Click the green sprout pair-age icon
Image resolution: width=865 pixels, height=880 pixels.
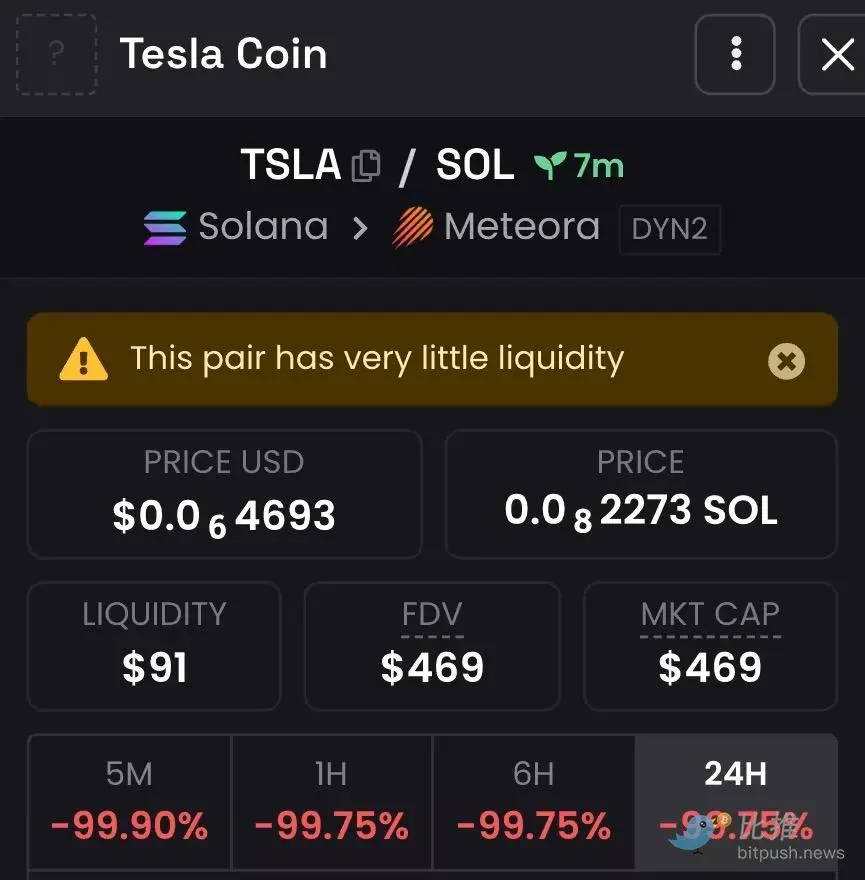tap(550, 165)
